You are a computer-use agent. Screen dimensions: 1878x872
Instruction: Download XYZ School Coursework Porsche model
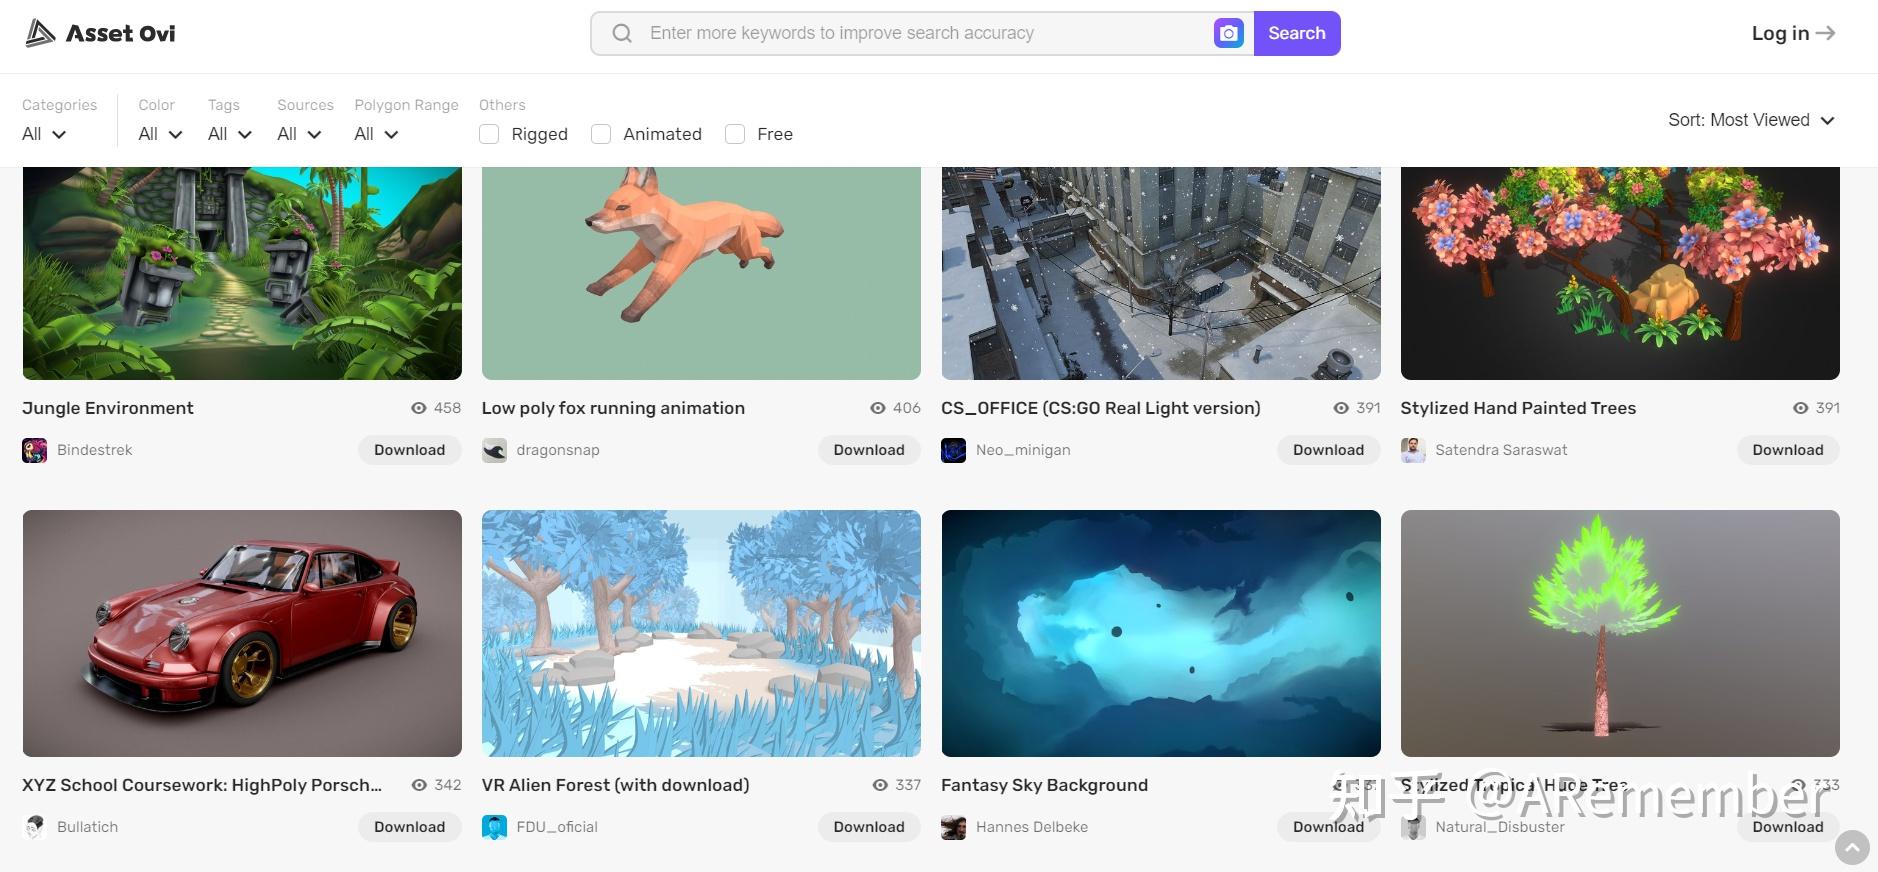pyautogui.click(x=410, y=827)
